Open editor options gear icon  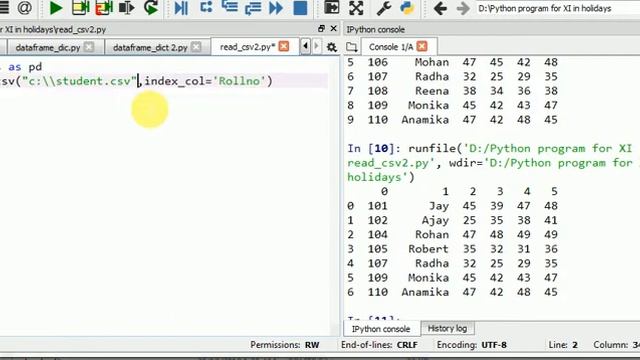(x=331, y=47)
